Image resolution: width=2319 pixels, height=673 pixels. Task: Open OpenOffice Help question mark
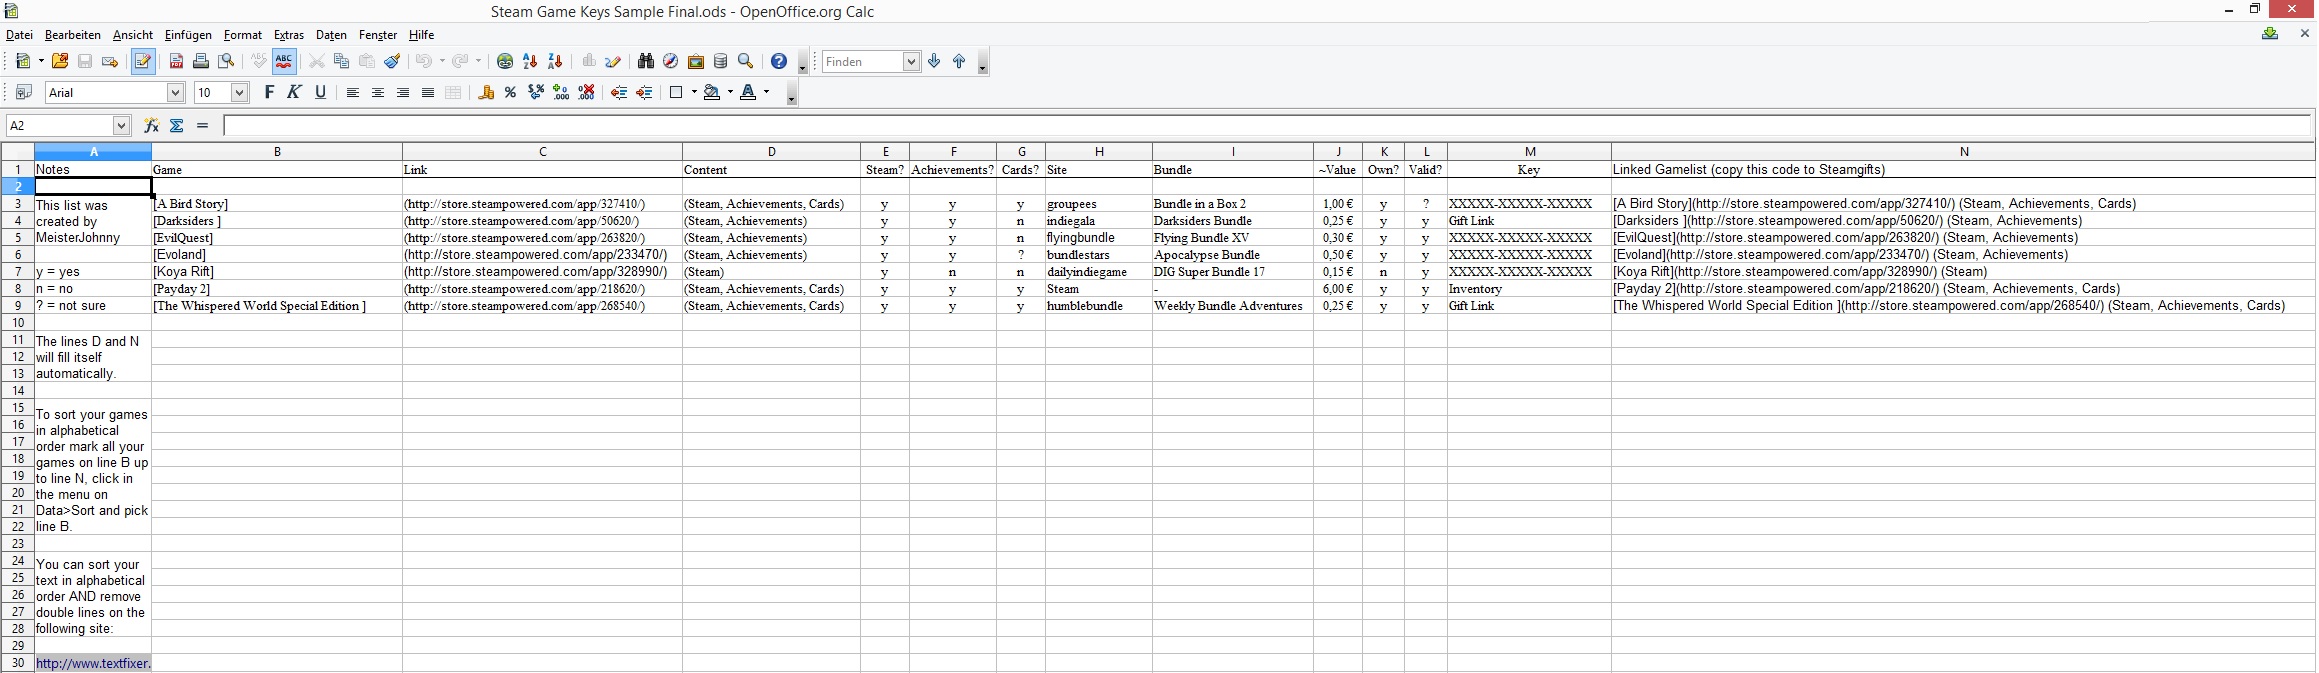pos(779,62)
